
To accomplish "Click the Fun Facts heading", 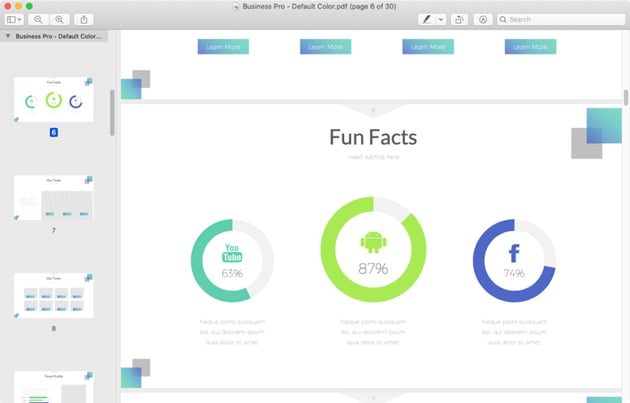I will (373, 137).
